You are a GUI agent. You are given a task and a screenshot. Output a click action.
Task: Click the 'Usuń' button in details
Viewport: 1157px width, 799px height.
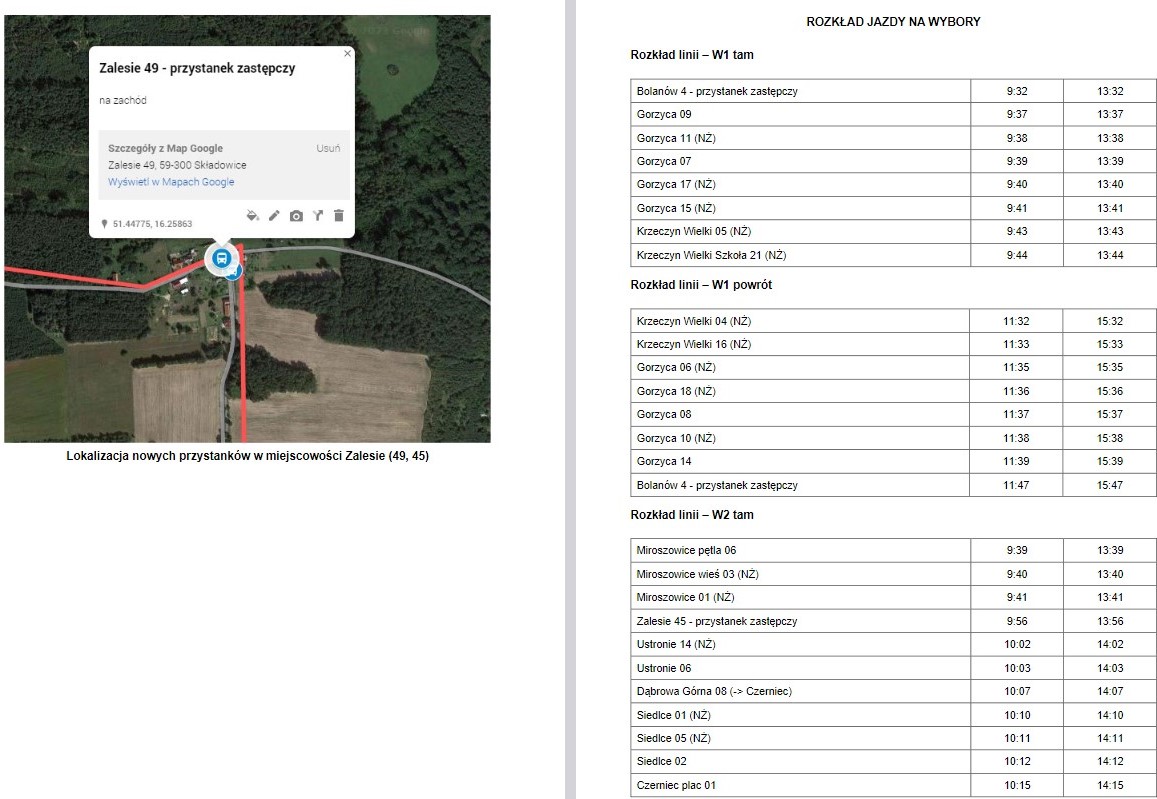328,148
